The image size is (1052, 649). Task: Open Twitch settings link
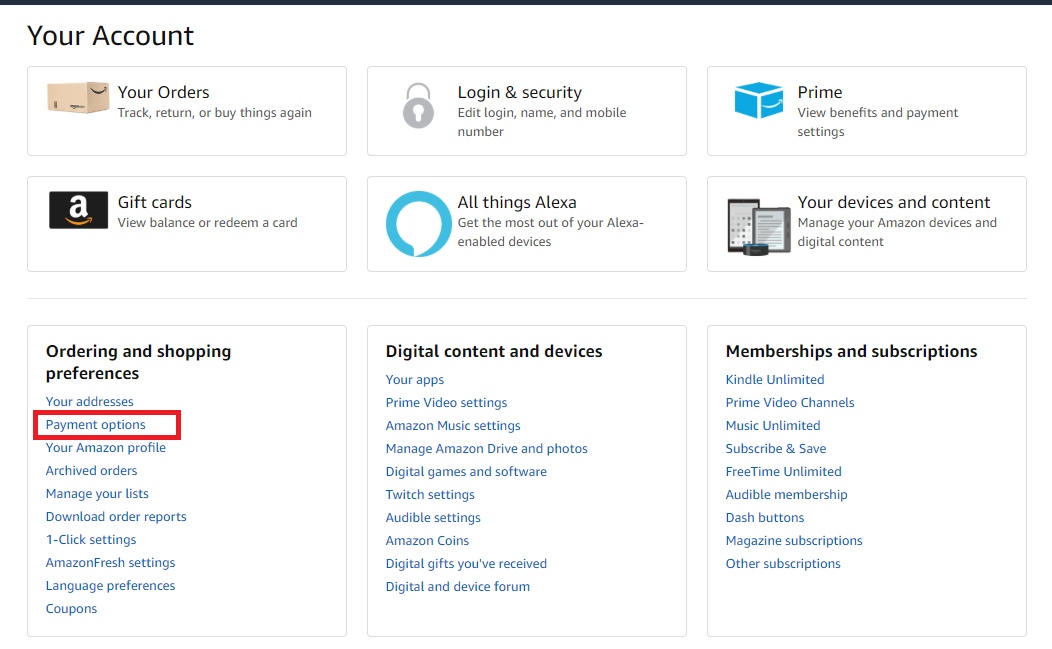coord(430,495)
